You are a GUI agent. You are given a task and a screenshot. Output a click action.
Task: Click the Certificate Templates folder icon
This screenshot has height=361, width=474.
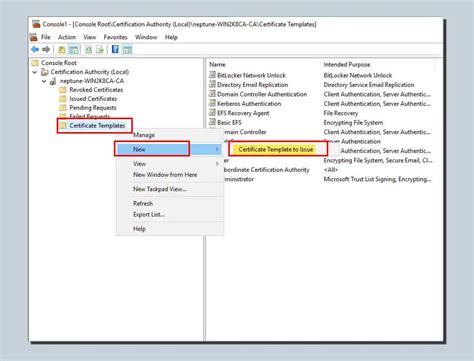coord(63,126)
